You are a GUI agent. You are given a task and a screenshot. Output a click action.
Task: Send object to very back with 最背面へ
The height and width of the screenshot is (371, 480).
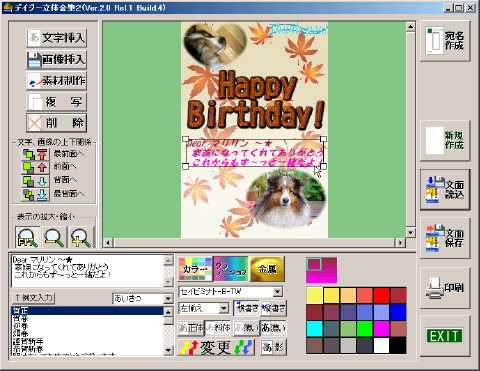(36, 194)
